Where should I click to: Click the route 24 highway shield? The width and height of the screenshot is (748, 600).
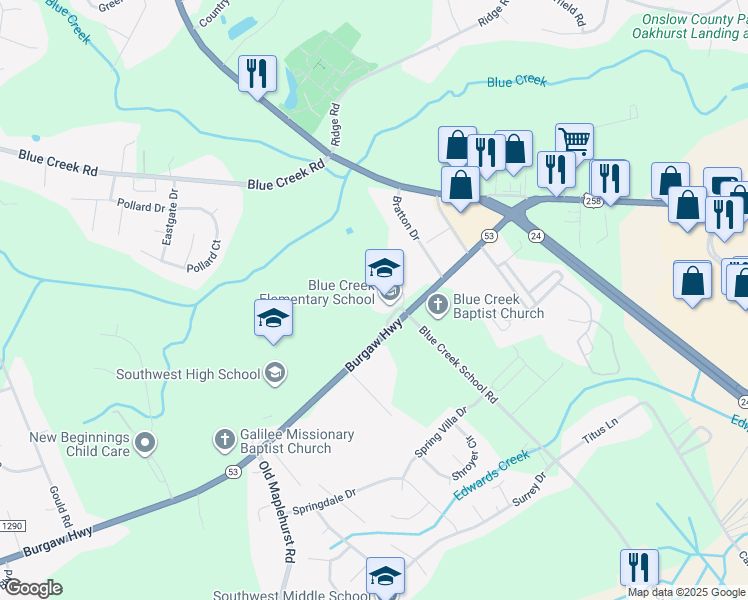(x=536, y=236)
